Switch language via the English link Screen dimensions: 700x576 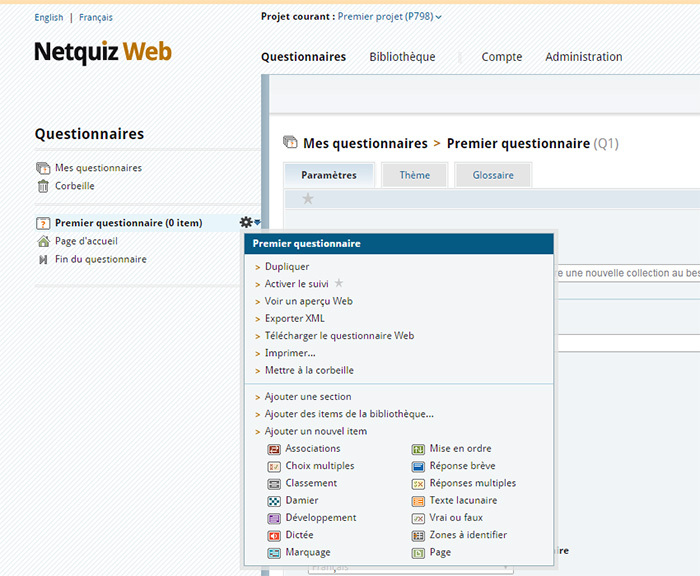click(x=49, y=17)
